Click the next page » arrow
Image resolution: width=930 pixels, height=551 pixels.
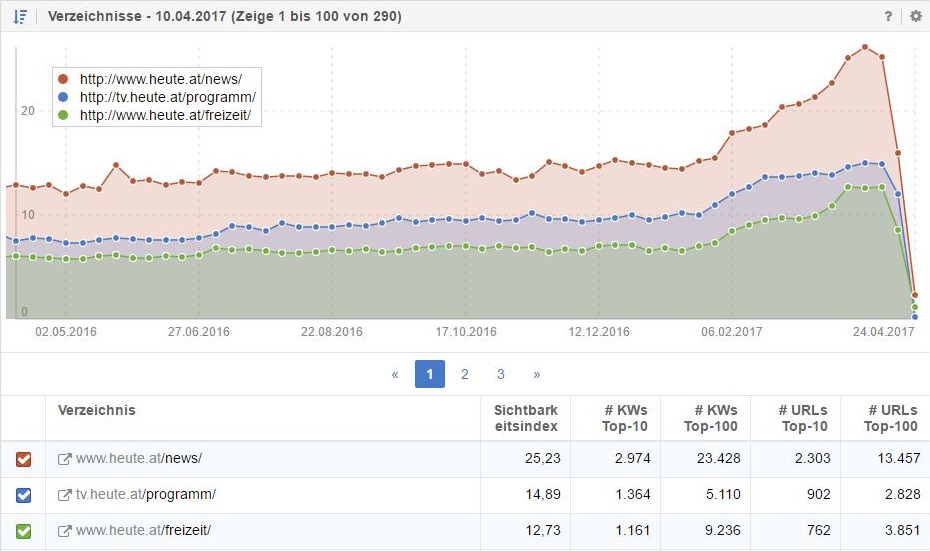(x=537, y=374)
